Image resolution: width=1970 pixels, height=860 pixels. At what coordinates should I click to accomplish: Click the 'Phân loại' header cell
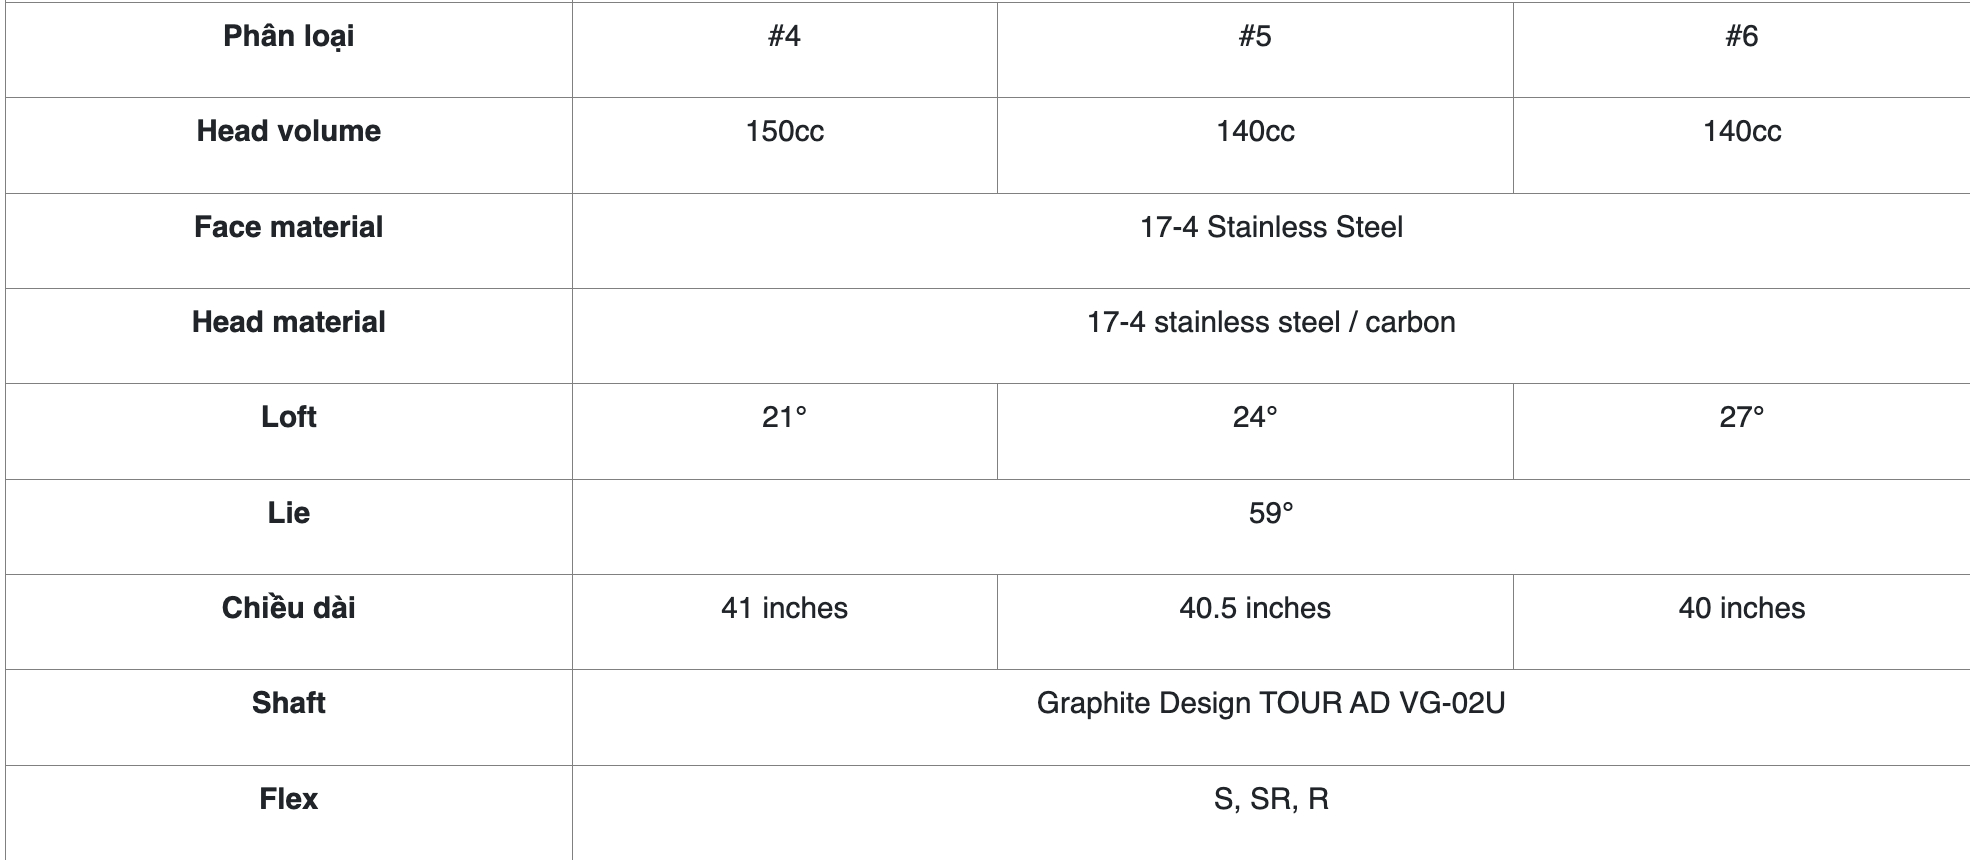pos(289,49)
